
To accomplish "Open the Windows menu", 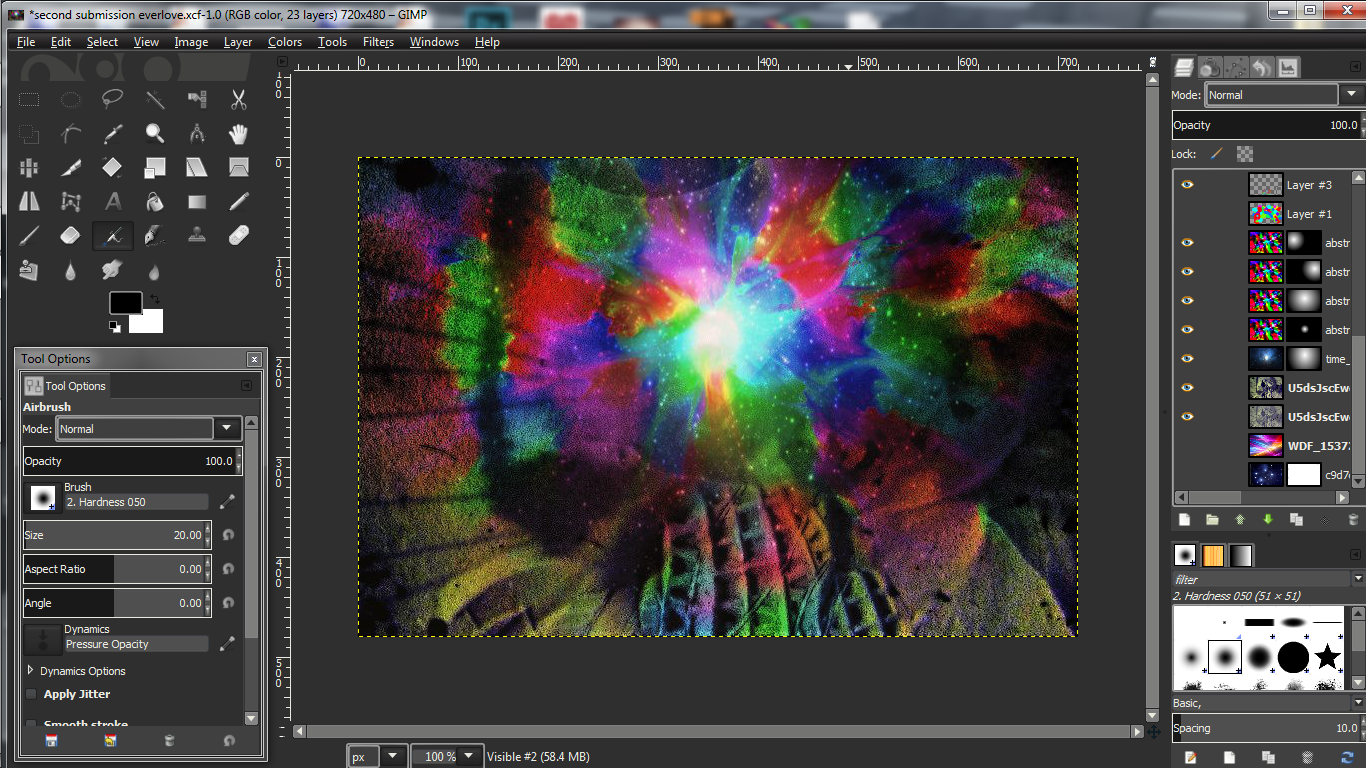I will (434, 42).
